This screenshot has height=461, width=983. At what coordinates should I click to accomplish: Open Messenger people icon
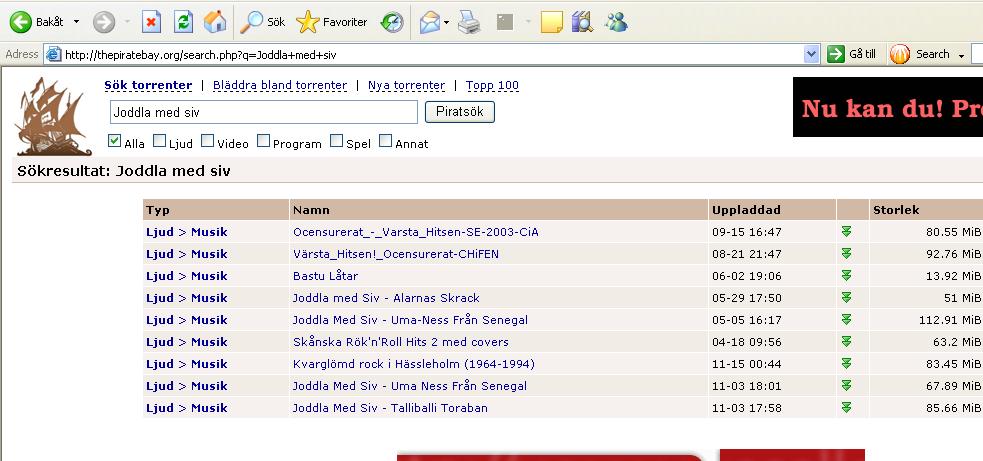point(616,22)
